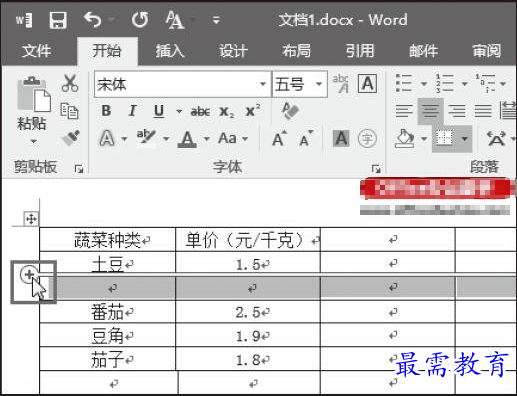Click Asian layout text direction icon
Screen dimensions: 517x396
tap(496, 138)
